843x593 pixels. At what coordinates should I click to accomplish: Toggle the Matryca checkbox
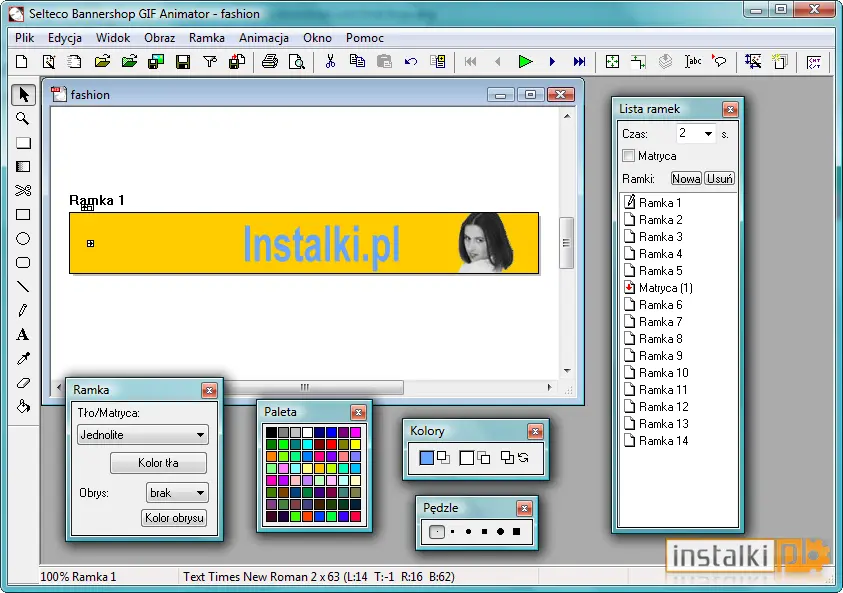click(628, 156)
